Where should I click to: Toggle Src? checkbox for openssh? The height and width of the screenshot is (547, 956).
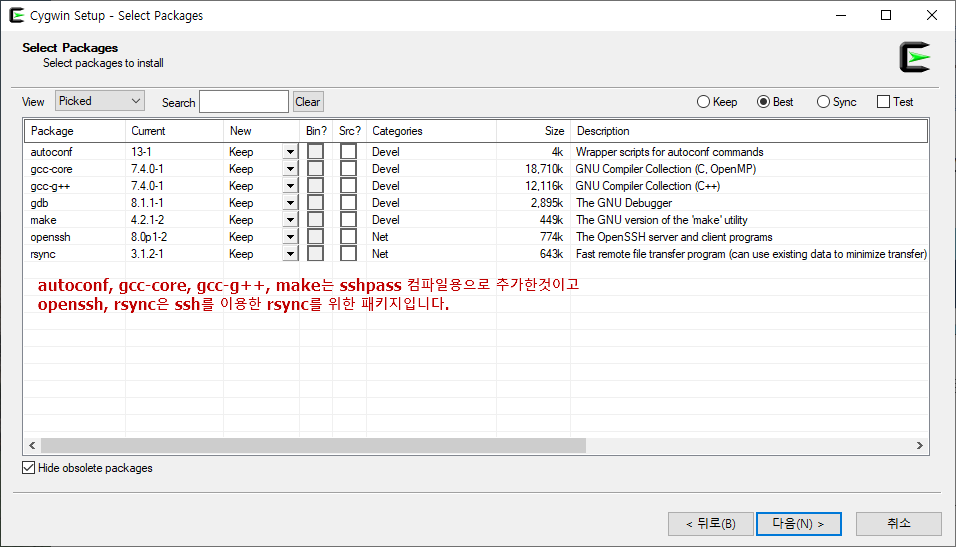pyautogui.click(x=348, y=237)
